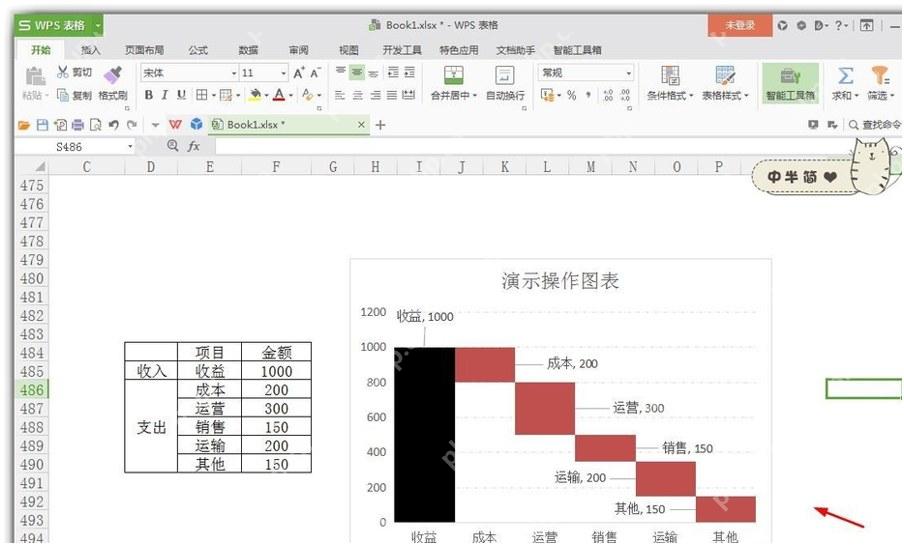Click the Undo arrow

[x=114, y=125]
